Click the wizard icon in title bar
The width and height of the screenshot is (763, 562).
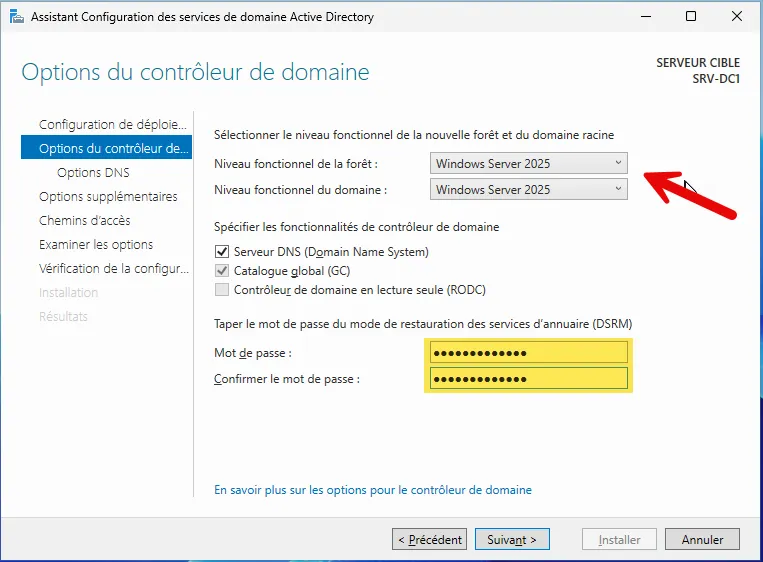14,16
